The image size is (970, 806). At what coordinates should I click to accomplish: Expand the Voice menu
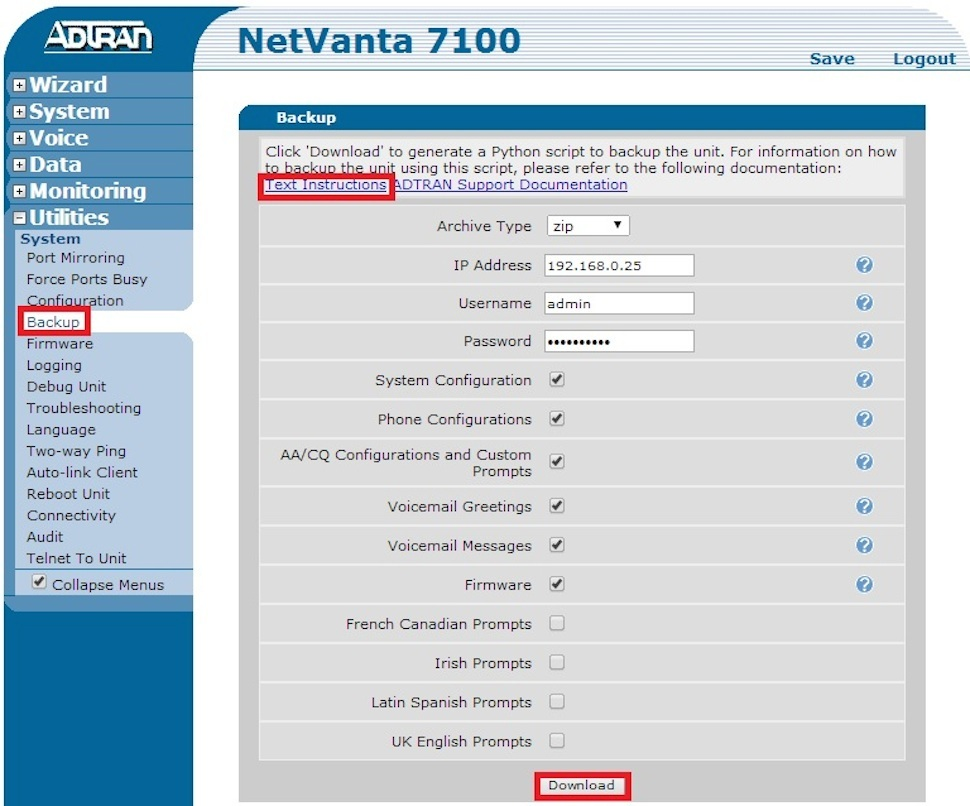(x=19, y=139)
